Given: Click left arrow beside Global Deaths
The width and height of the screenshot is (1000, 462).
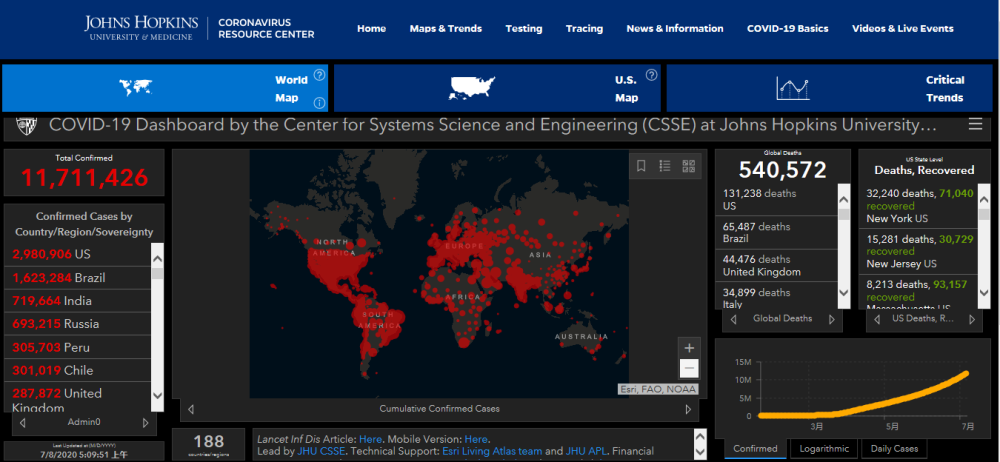Looking at the screenshot, I should click(x=733, y=319).
